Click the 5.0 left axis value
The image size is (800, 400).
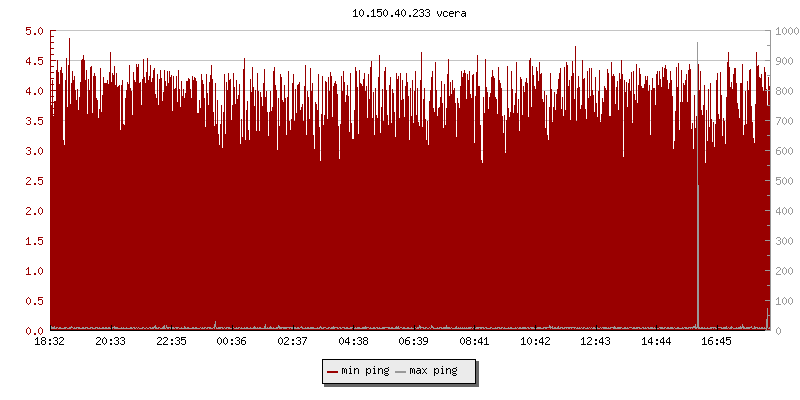[34, 31]
